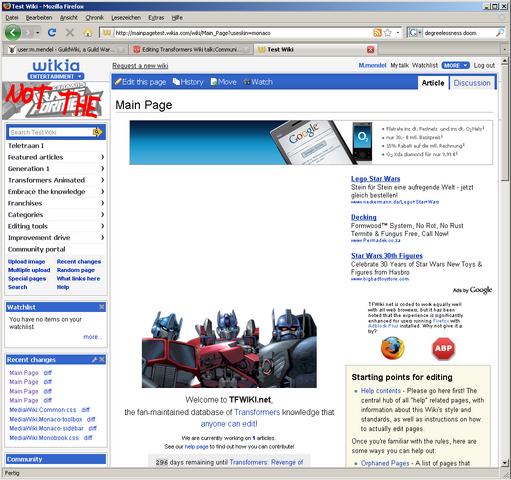
Task: Click the Log out link
Action: pyautogui.click(x=484, y=65)
